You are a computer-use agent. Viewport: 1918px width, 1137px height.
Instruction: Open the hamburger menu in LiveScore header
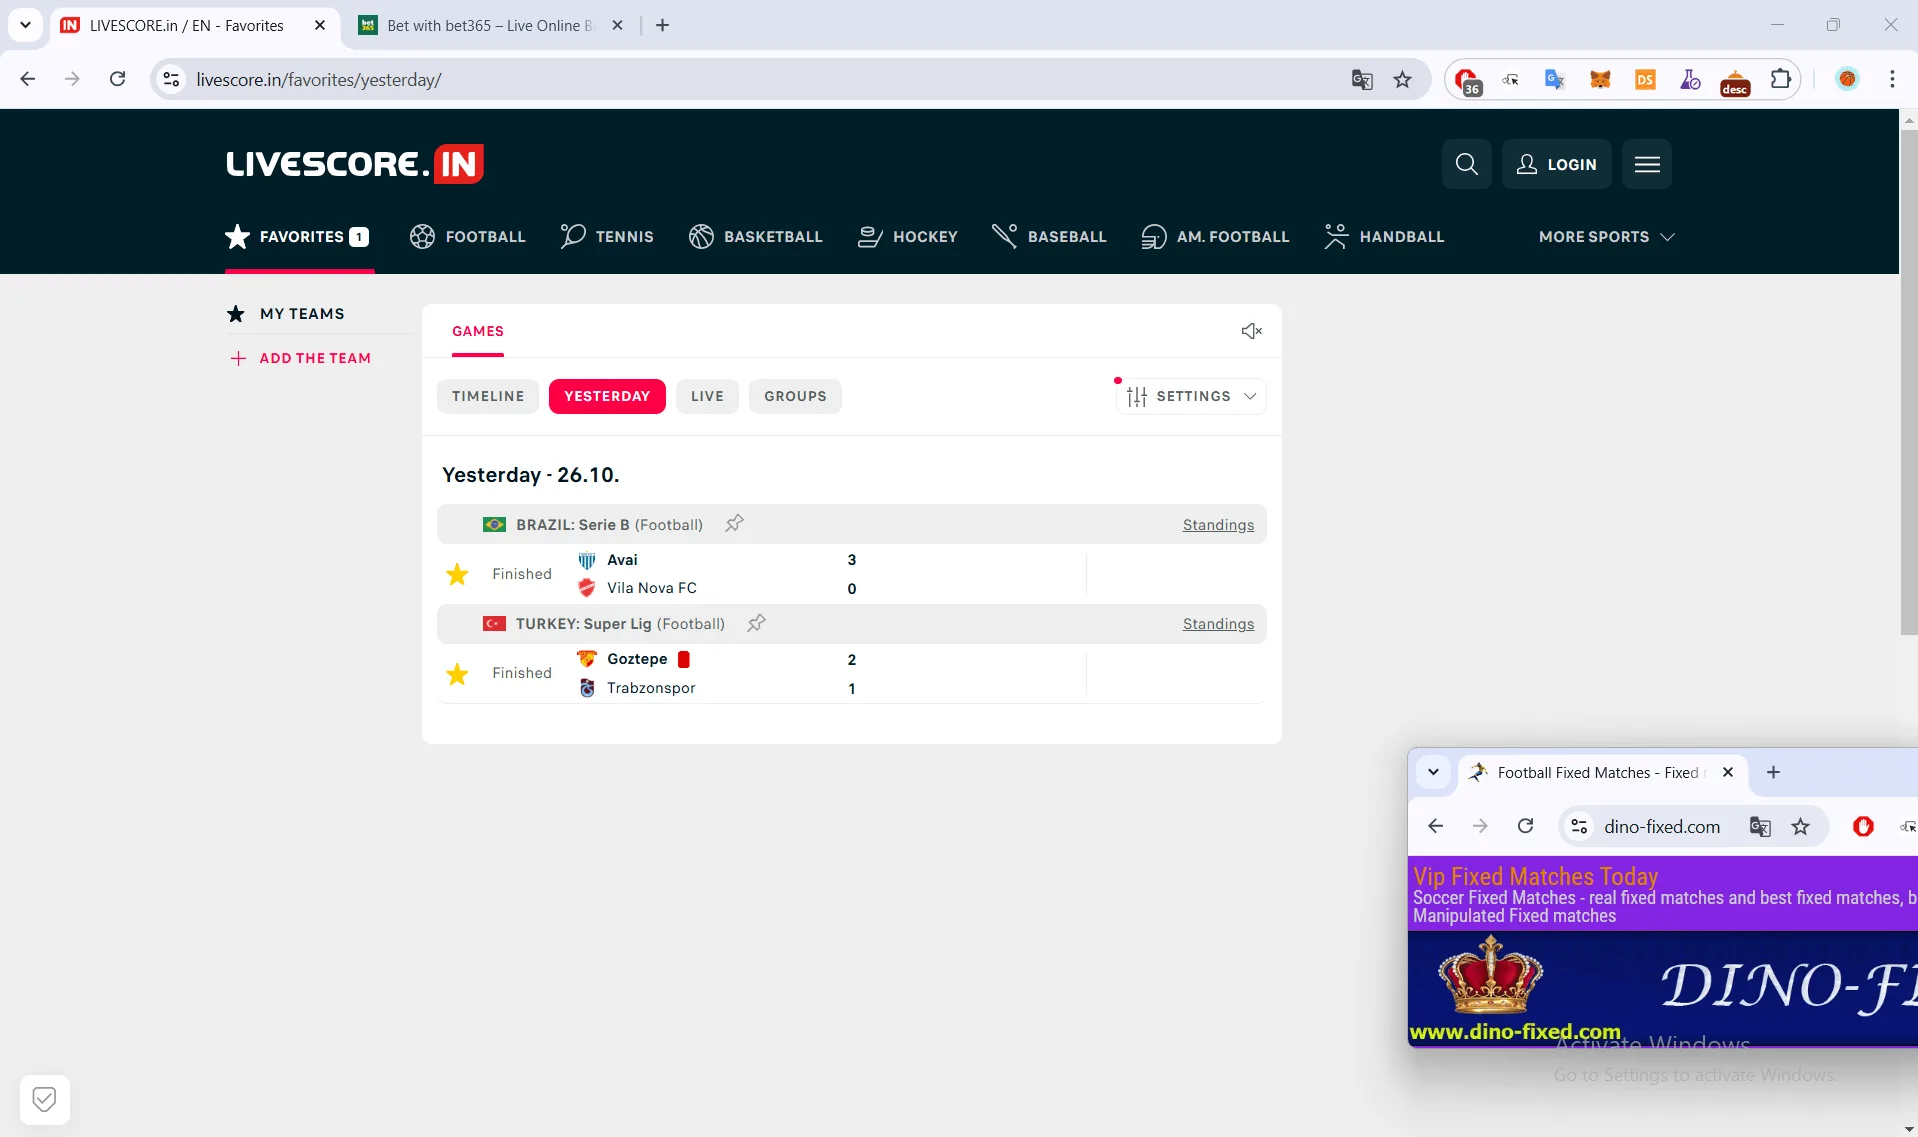tap(1647, 164)
